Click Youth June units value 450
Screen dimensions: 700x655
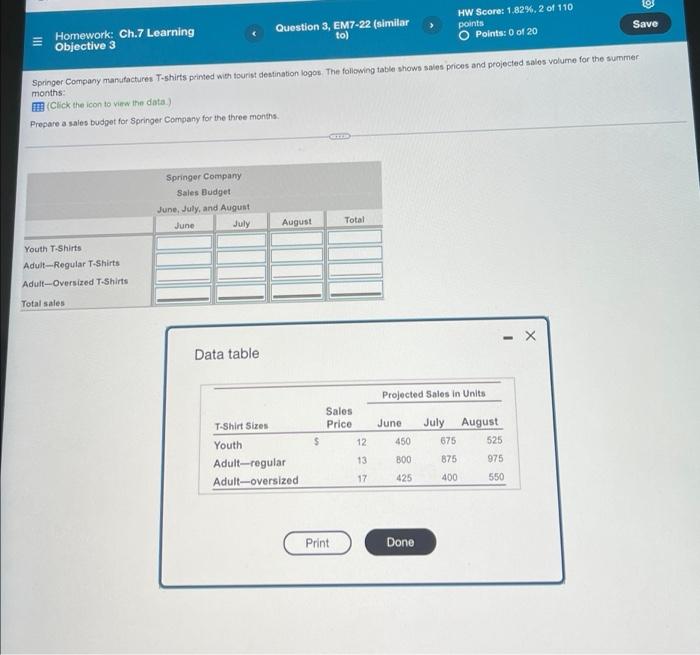coord(403,441)
